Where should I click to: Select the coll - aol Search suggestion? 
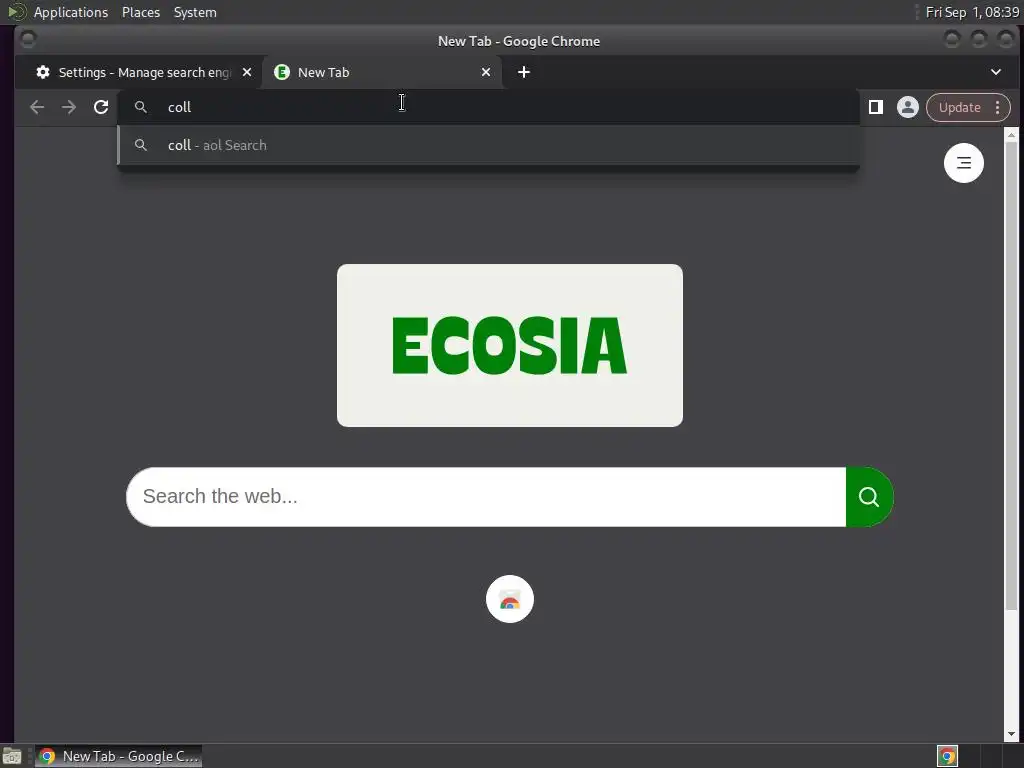(488, 145)
